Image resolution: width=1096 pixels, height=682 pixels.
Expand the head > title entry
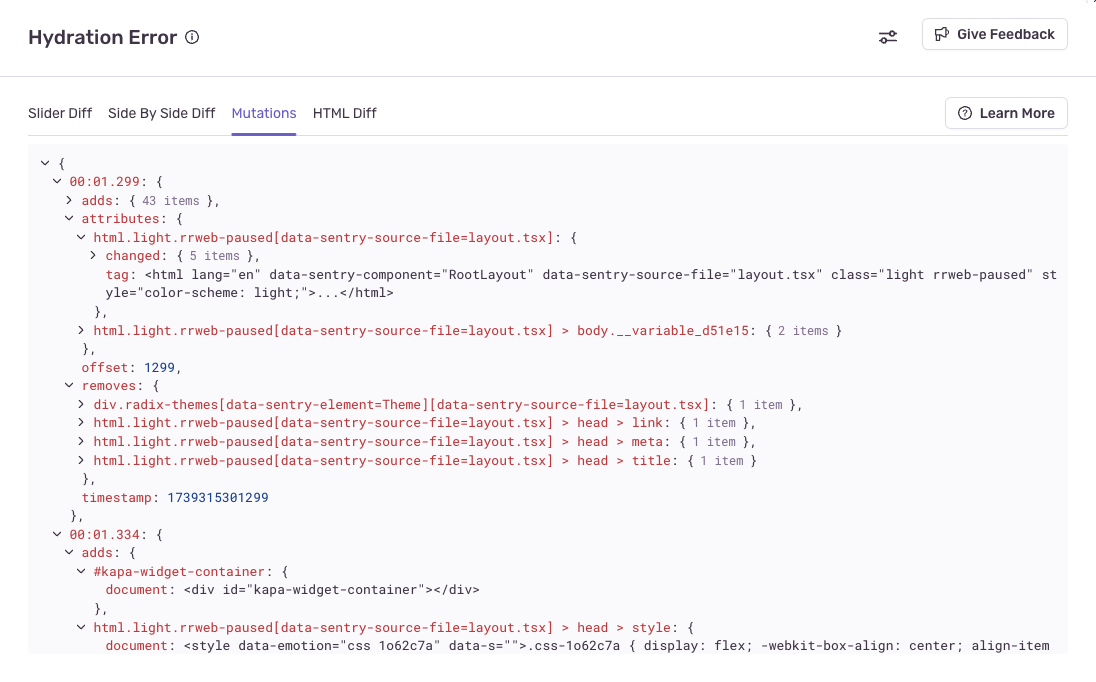click(82, 460)
